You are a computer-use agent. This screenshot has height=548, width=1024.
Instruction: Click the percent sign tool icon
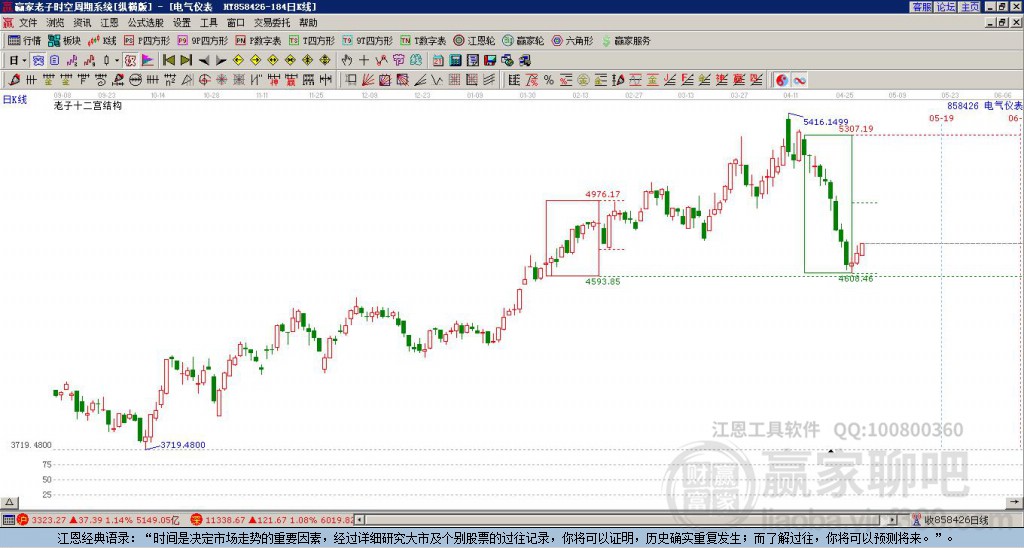click(x=549, y=80)
